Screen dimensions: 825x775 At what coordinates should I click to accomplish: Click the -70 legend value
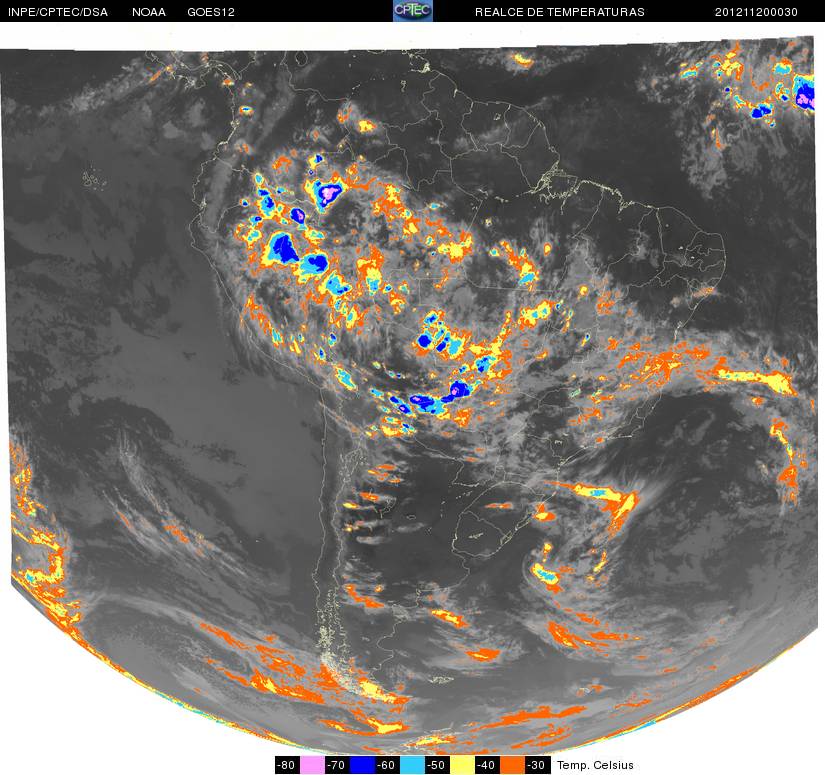337,765
